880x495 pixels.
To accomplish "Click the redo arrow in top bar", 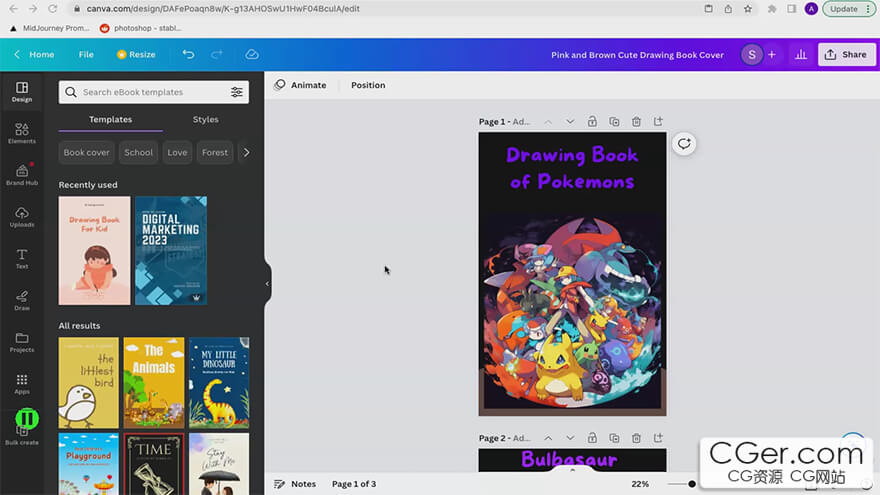I will [x=217, y=54].
